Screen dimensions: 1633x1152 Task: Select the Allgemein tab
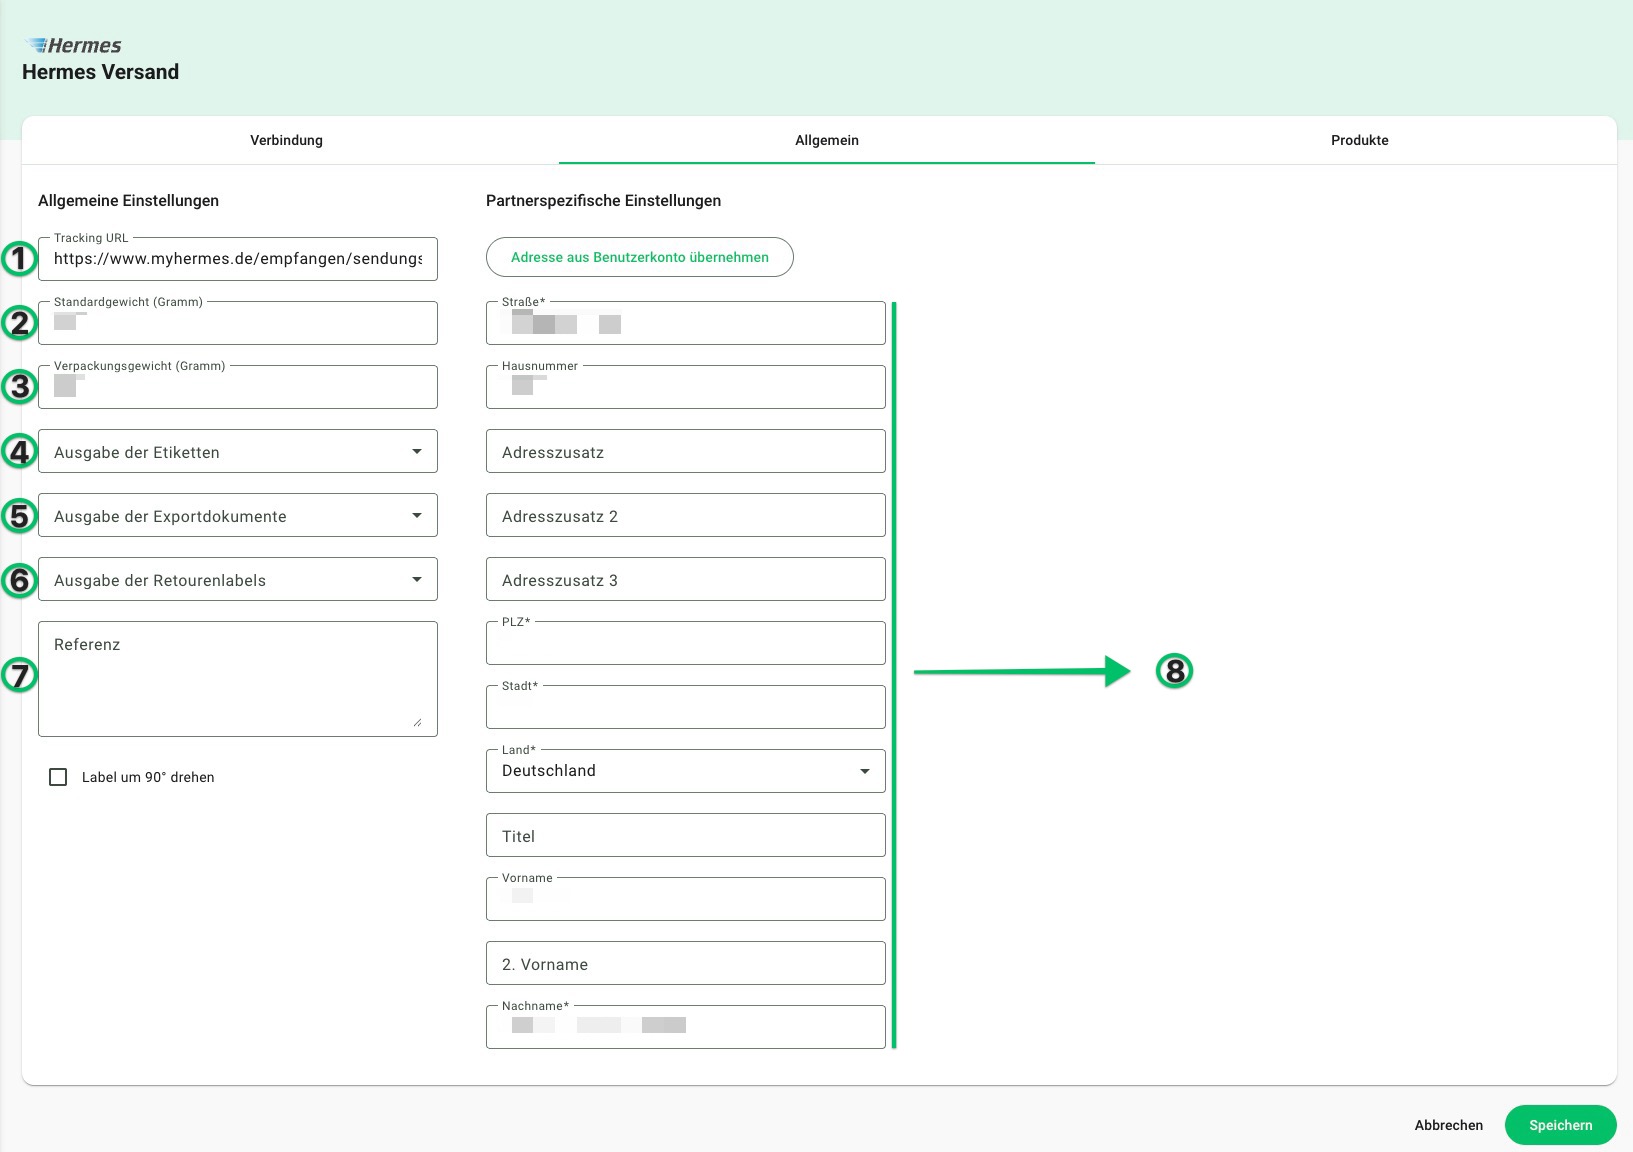point(827,140)
